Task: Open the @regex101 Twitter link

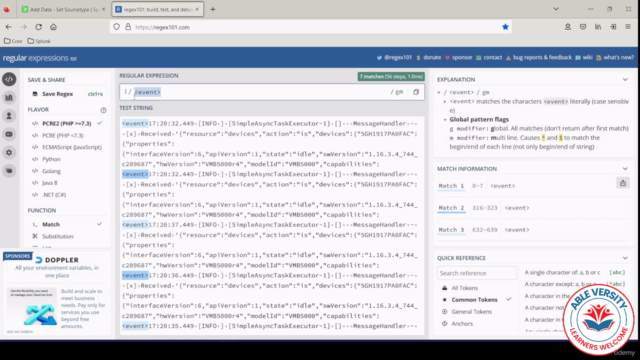Action: [x=394, y=58]
